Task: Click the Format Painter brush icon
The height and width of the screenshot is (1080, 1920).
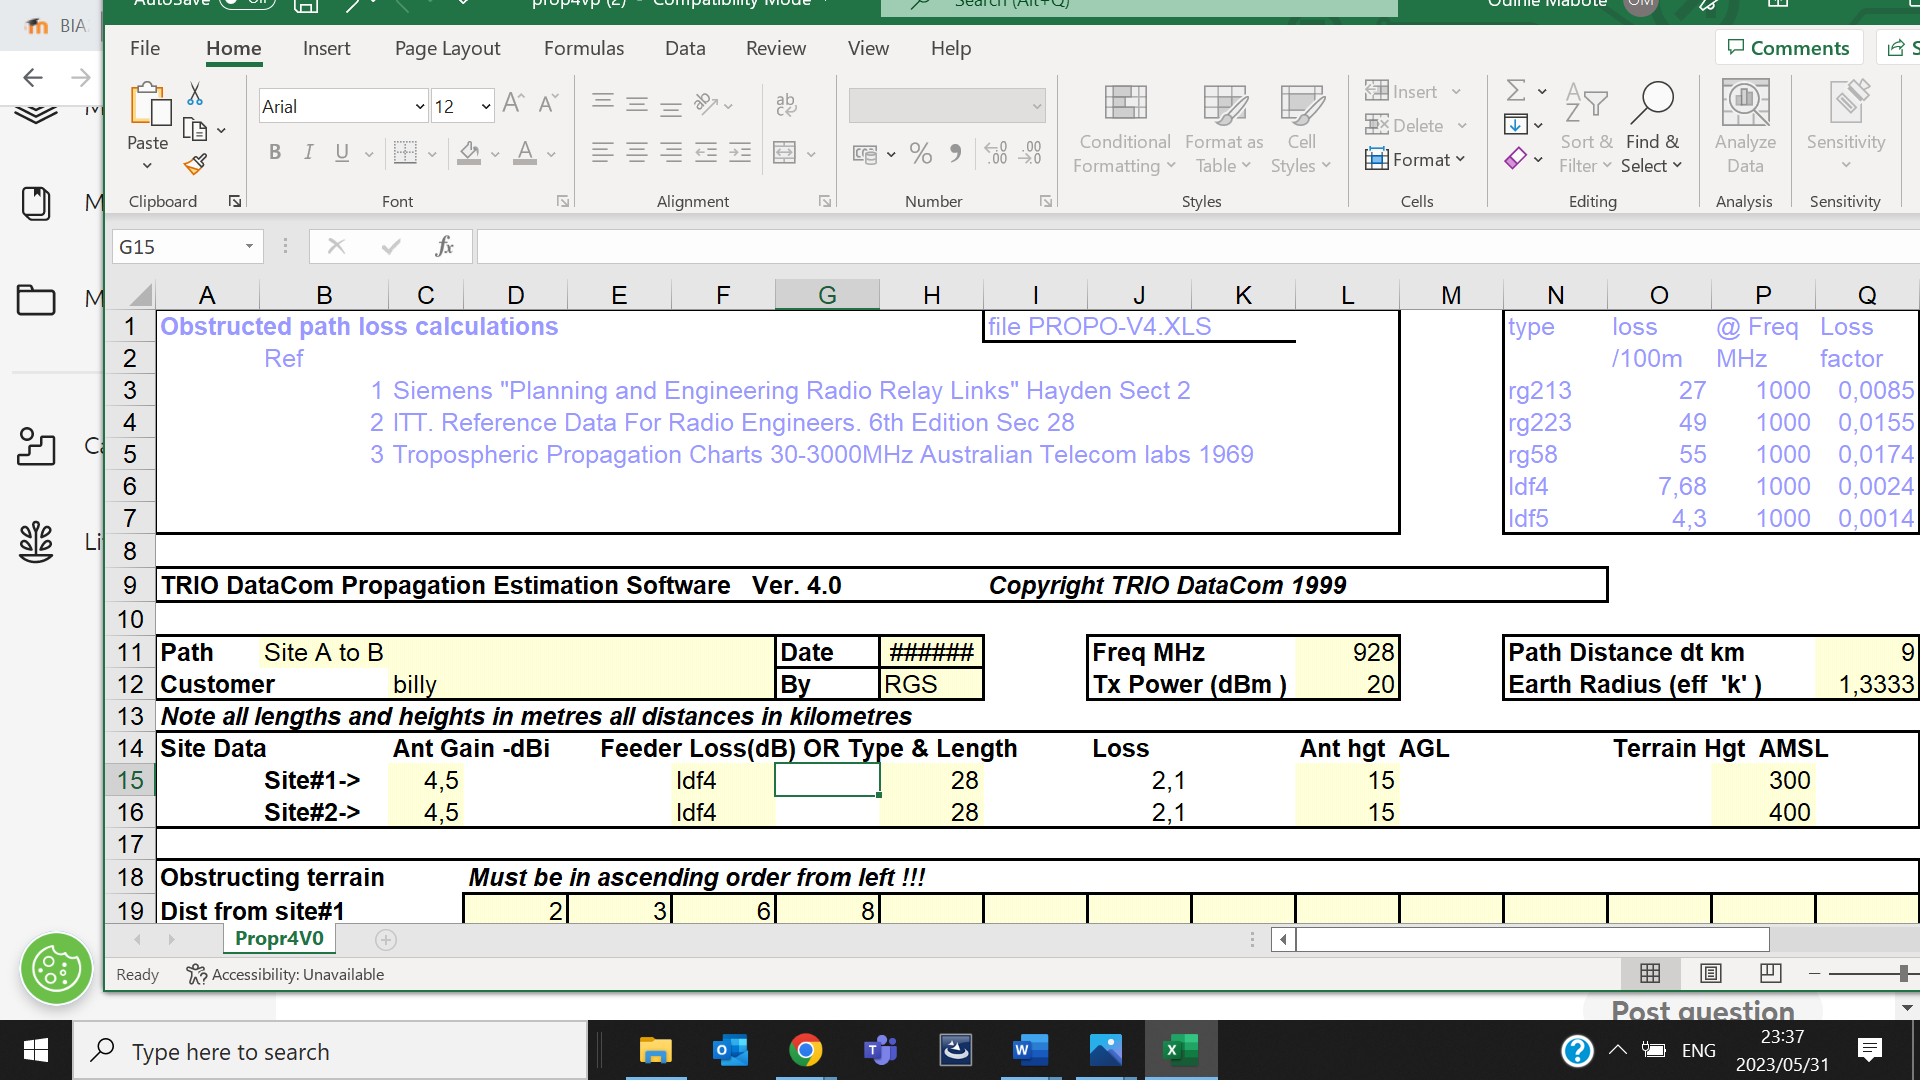Action: (x=196, y=164)
